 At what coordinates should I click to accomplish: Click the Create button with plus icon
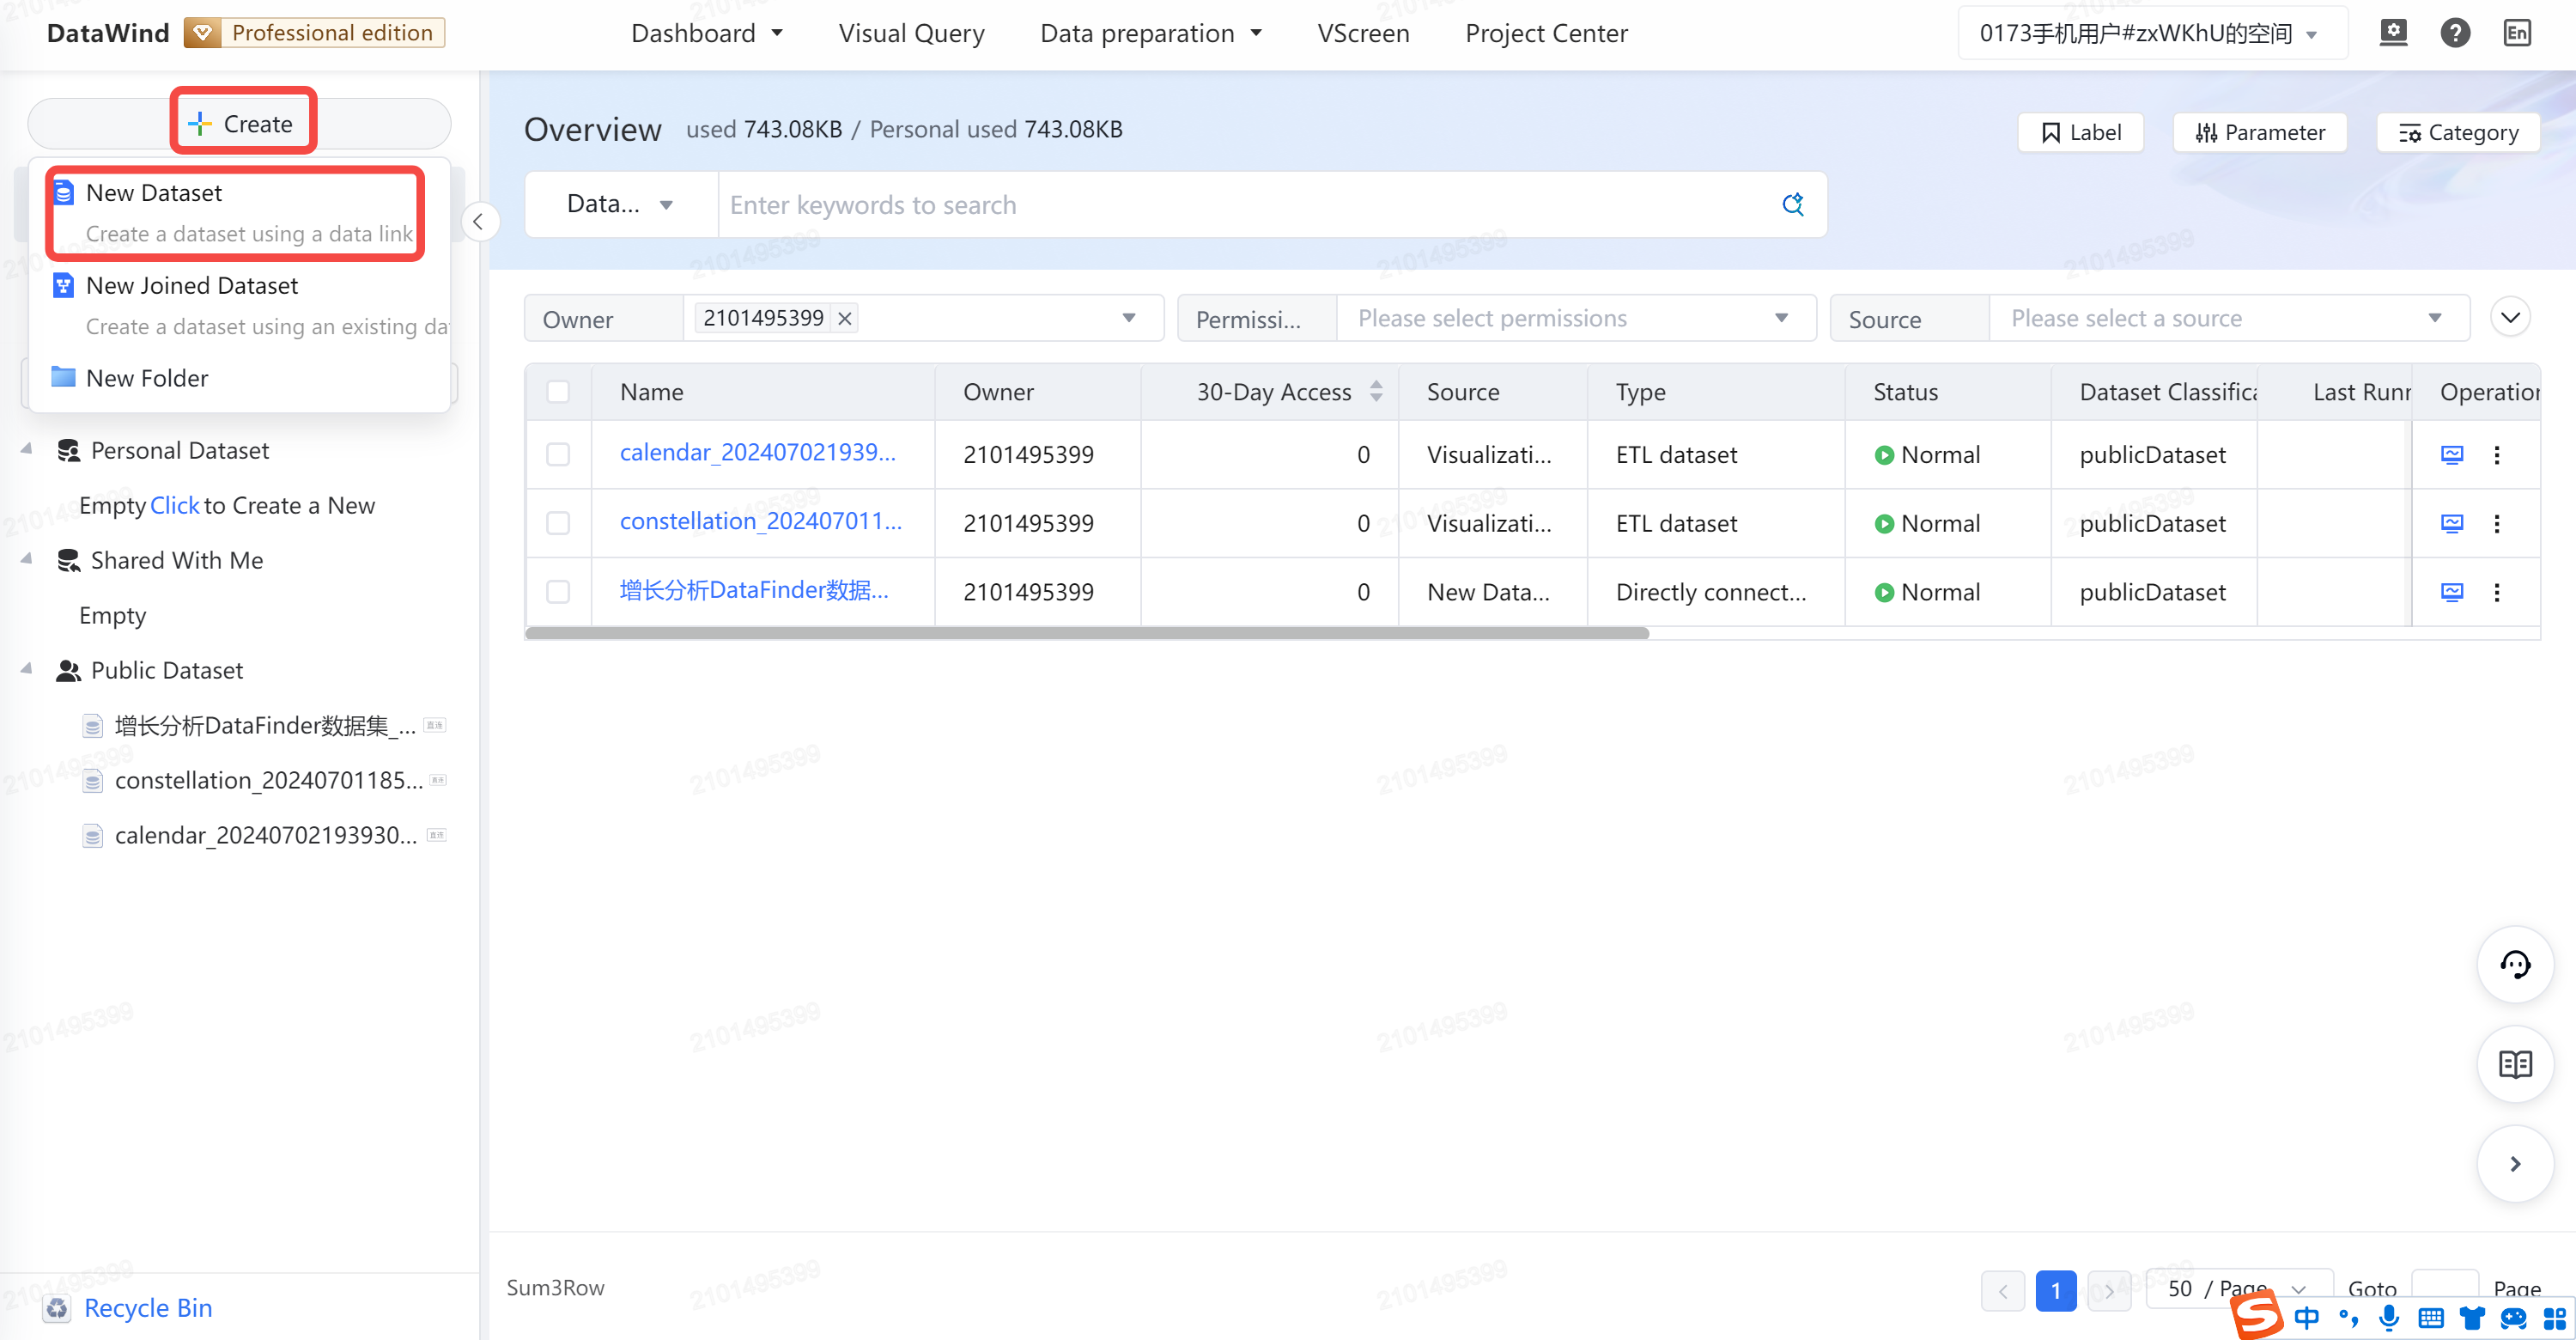241,123
